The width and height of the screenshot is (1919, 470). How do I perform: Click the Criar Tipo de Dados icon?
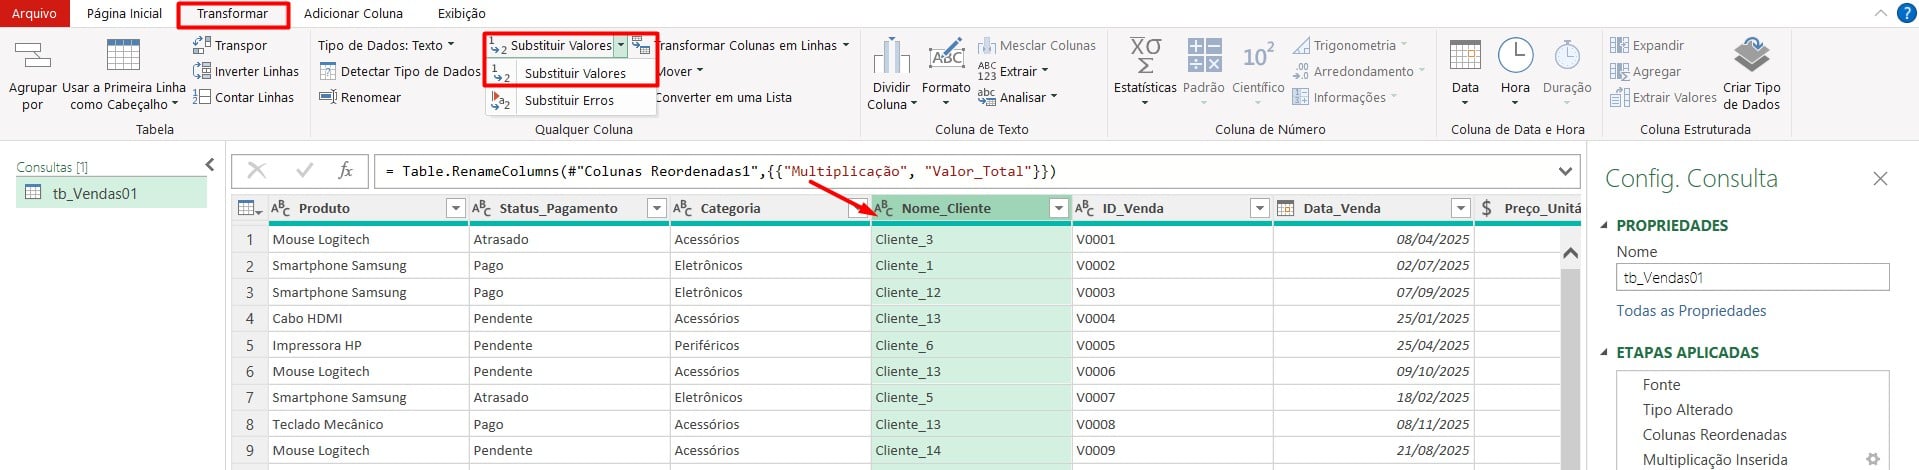(1751, 56)
